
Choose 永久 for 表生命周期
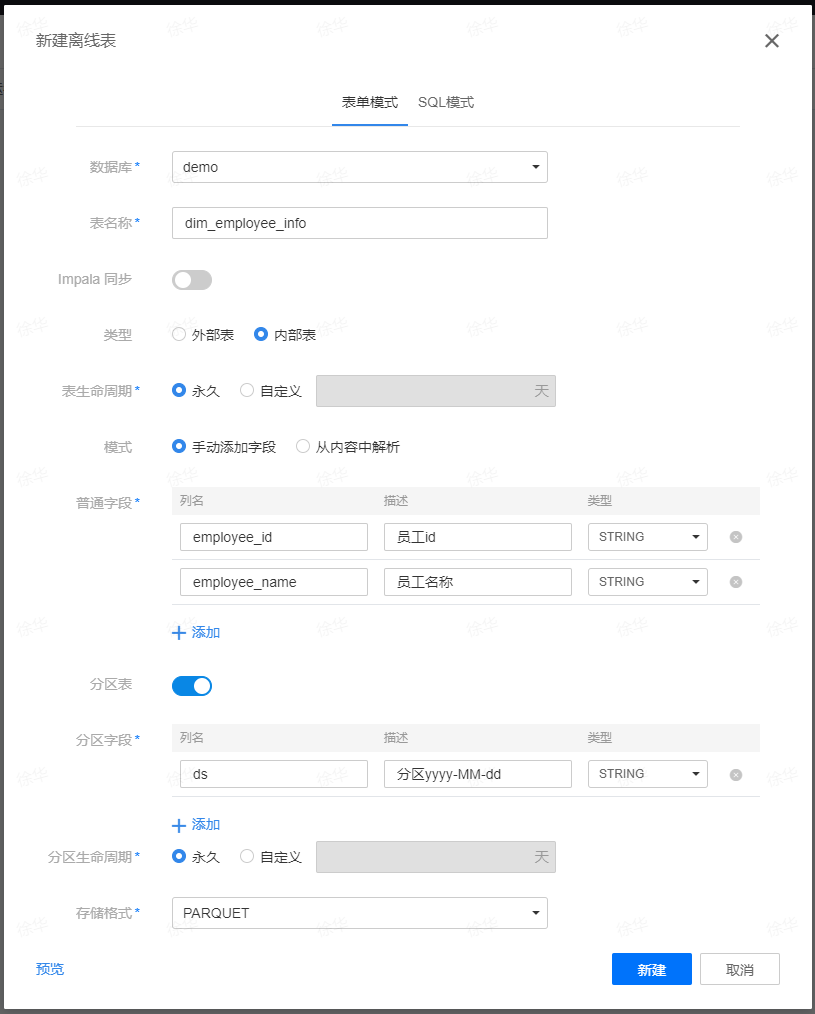coord(196,391)
